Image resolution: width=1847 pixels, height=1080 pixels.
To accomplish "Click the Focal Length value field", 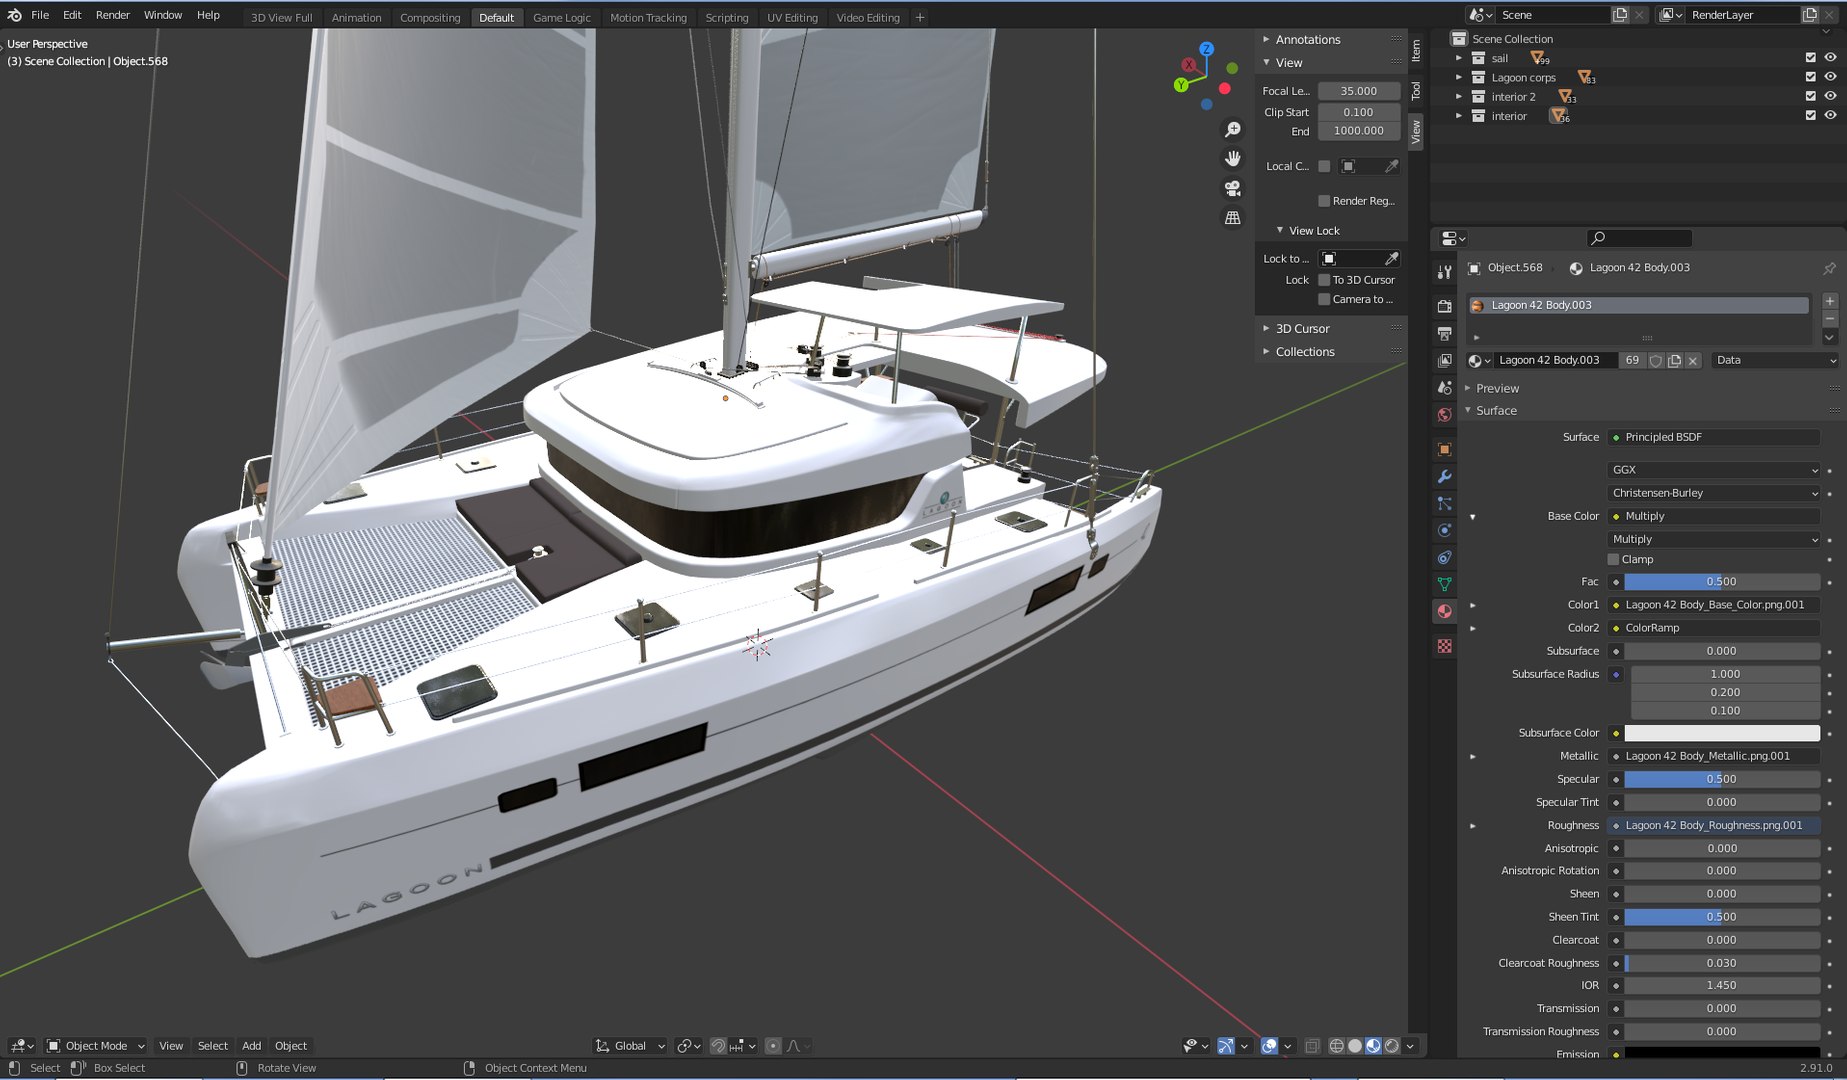I will (1358, 91).
